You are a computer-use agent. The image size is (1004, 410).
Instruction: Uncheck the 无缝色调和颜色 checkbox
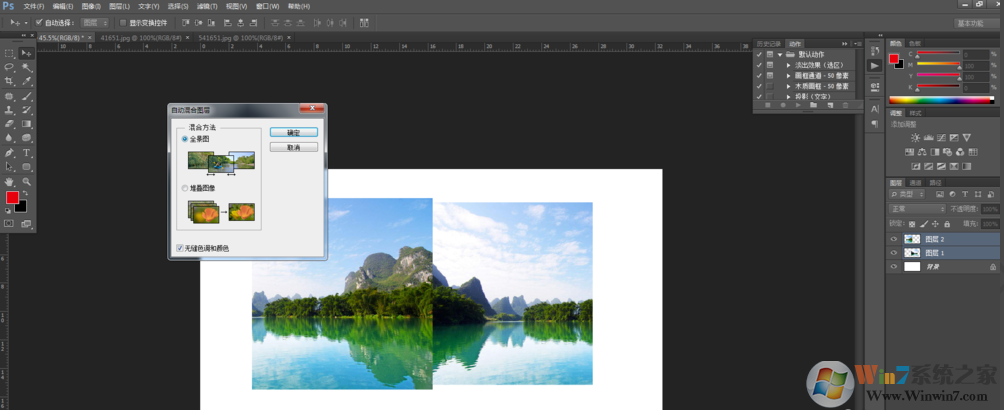[x=179, y=247]
